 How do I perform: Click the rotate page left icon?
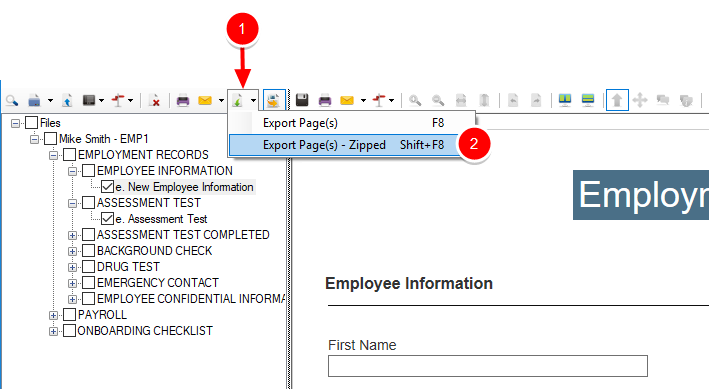[513, 100]
